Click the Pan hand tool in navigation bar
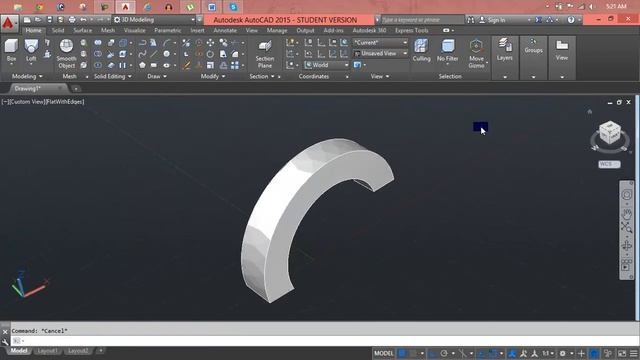The image size is (640, 360). pos(627,213)
